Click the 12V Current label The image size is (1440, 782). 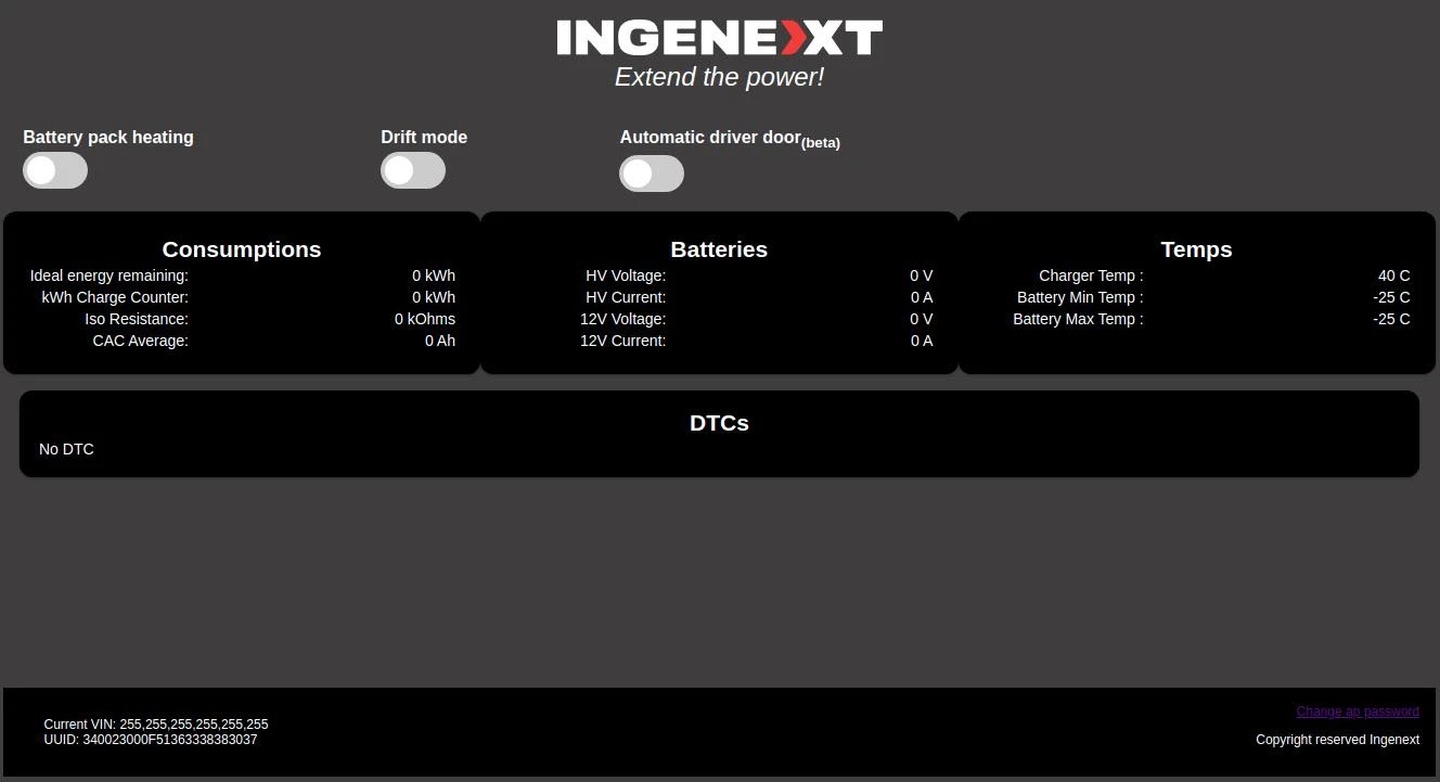click(x=623, y=341)
